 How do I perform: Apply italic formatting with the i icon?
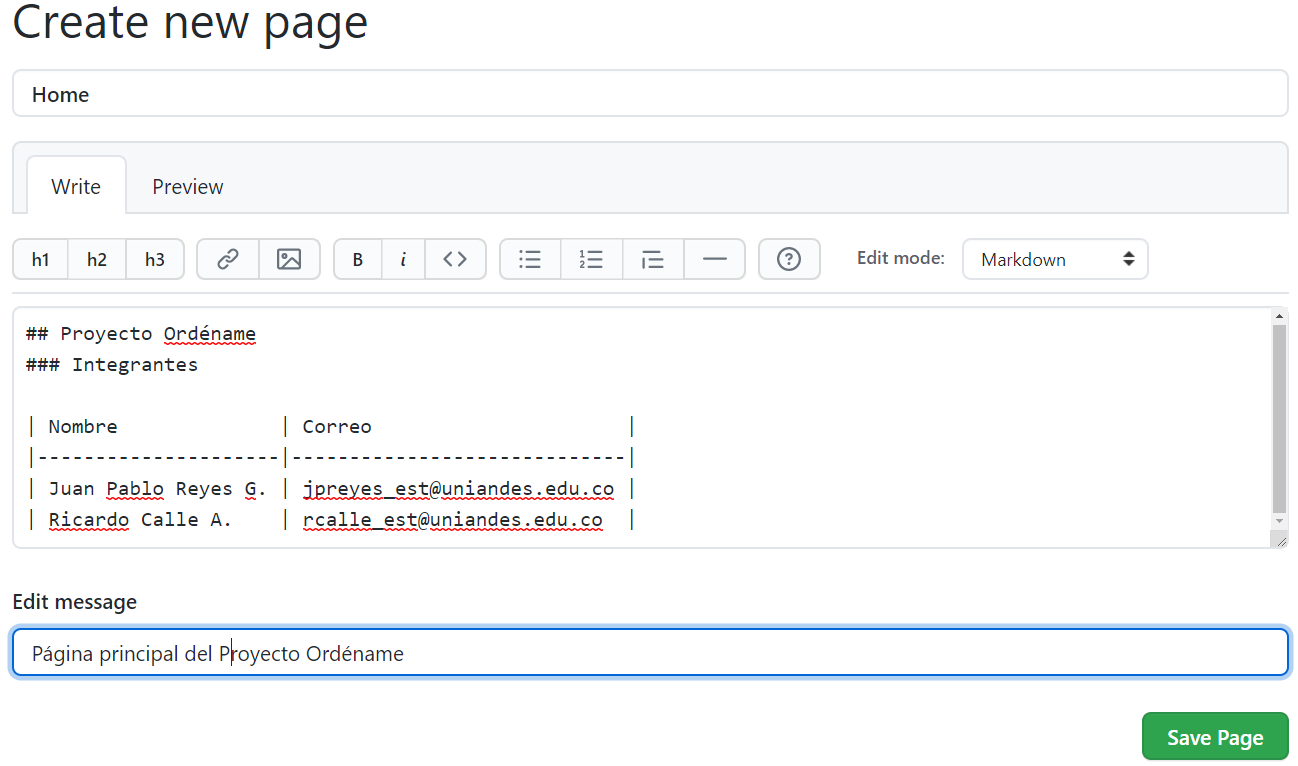pyautogui.click(x=403, y=259)
